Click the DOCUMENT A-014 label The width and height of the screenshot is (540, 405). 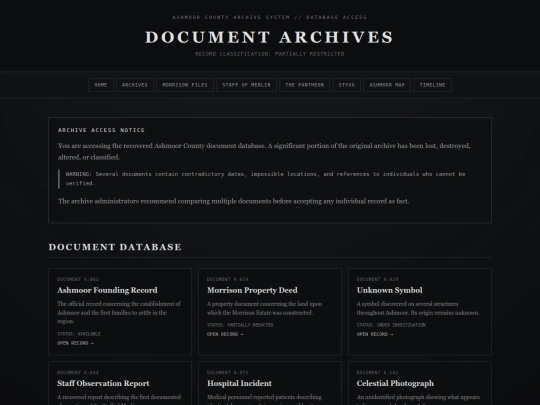pos(228,279)
